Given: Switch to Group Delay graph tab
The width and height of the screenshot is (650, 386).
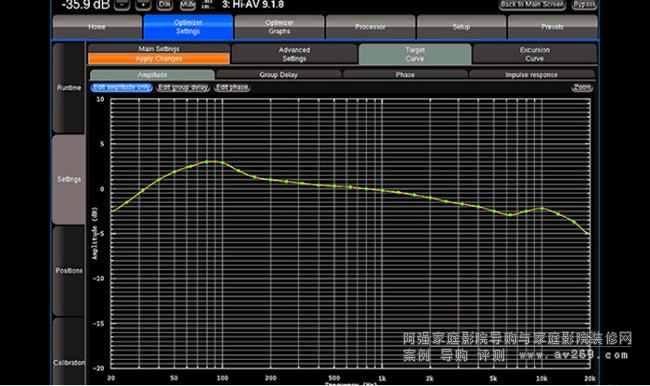Looking at the screenshot, I should (x=279, y=75).
